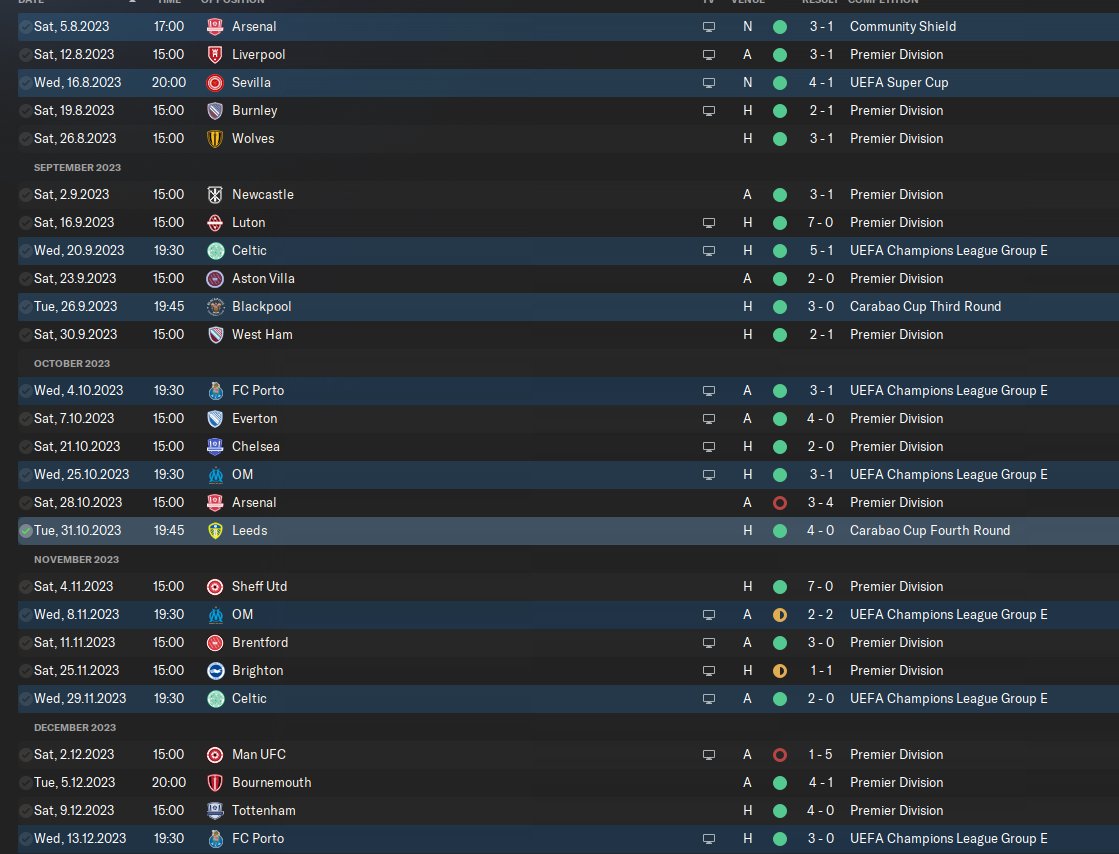The width and height of the screenshot is (1119, 854).
Task: Open the Chelsea team name link
Action: point(255,447)
